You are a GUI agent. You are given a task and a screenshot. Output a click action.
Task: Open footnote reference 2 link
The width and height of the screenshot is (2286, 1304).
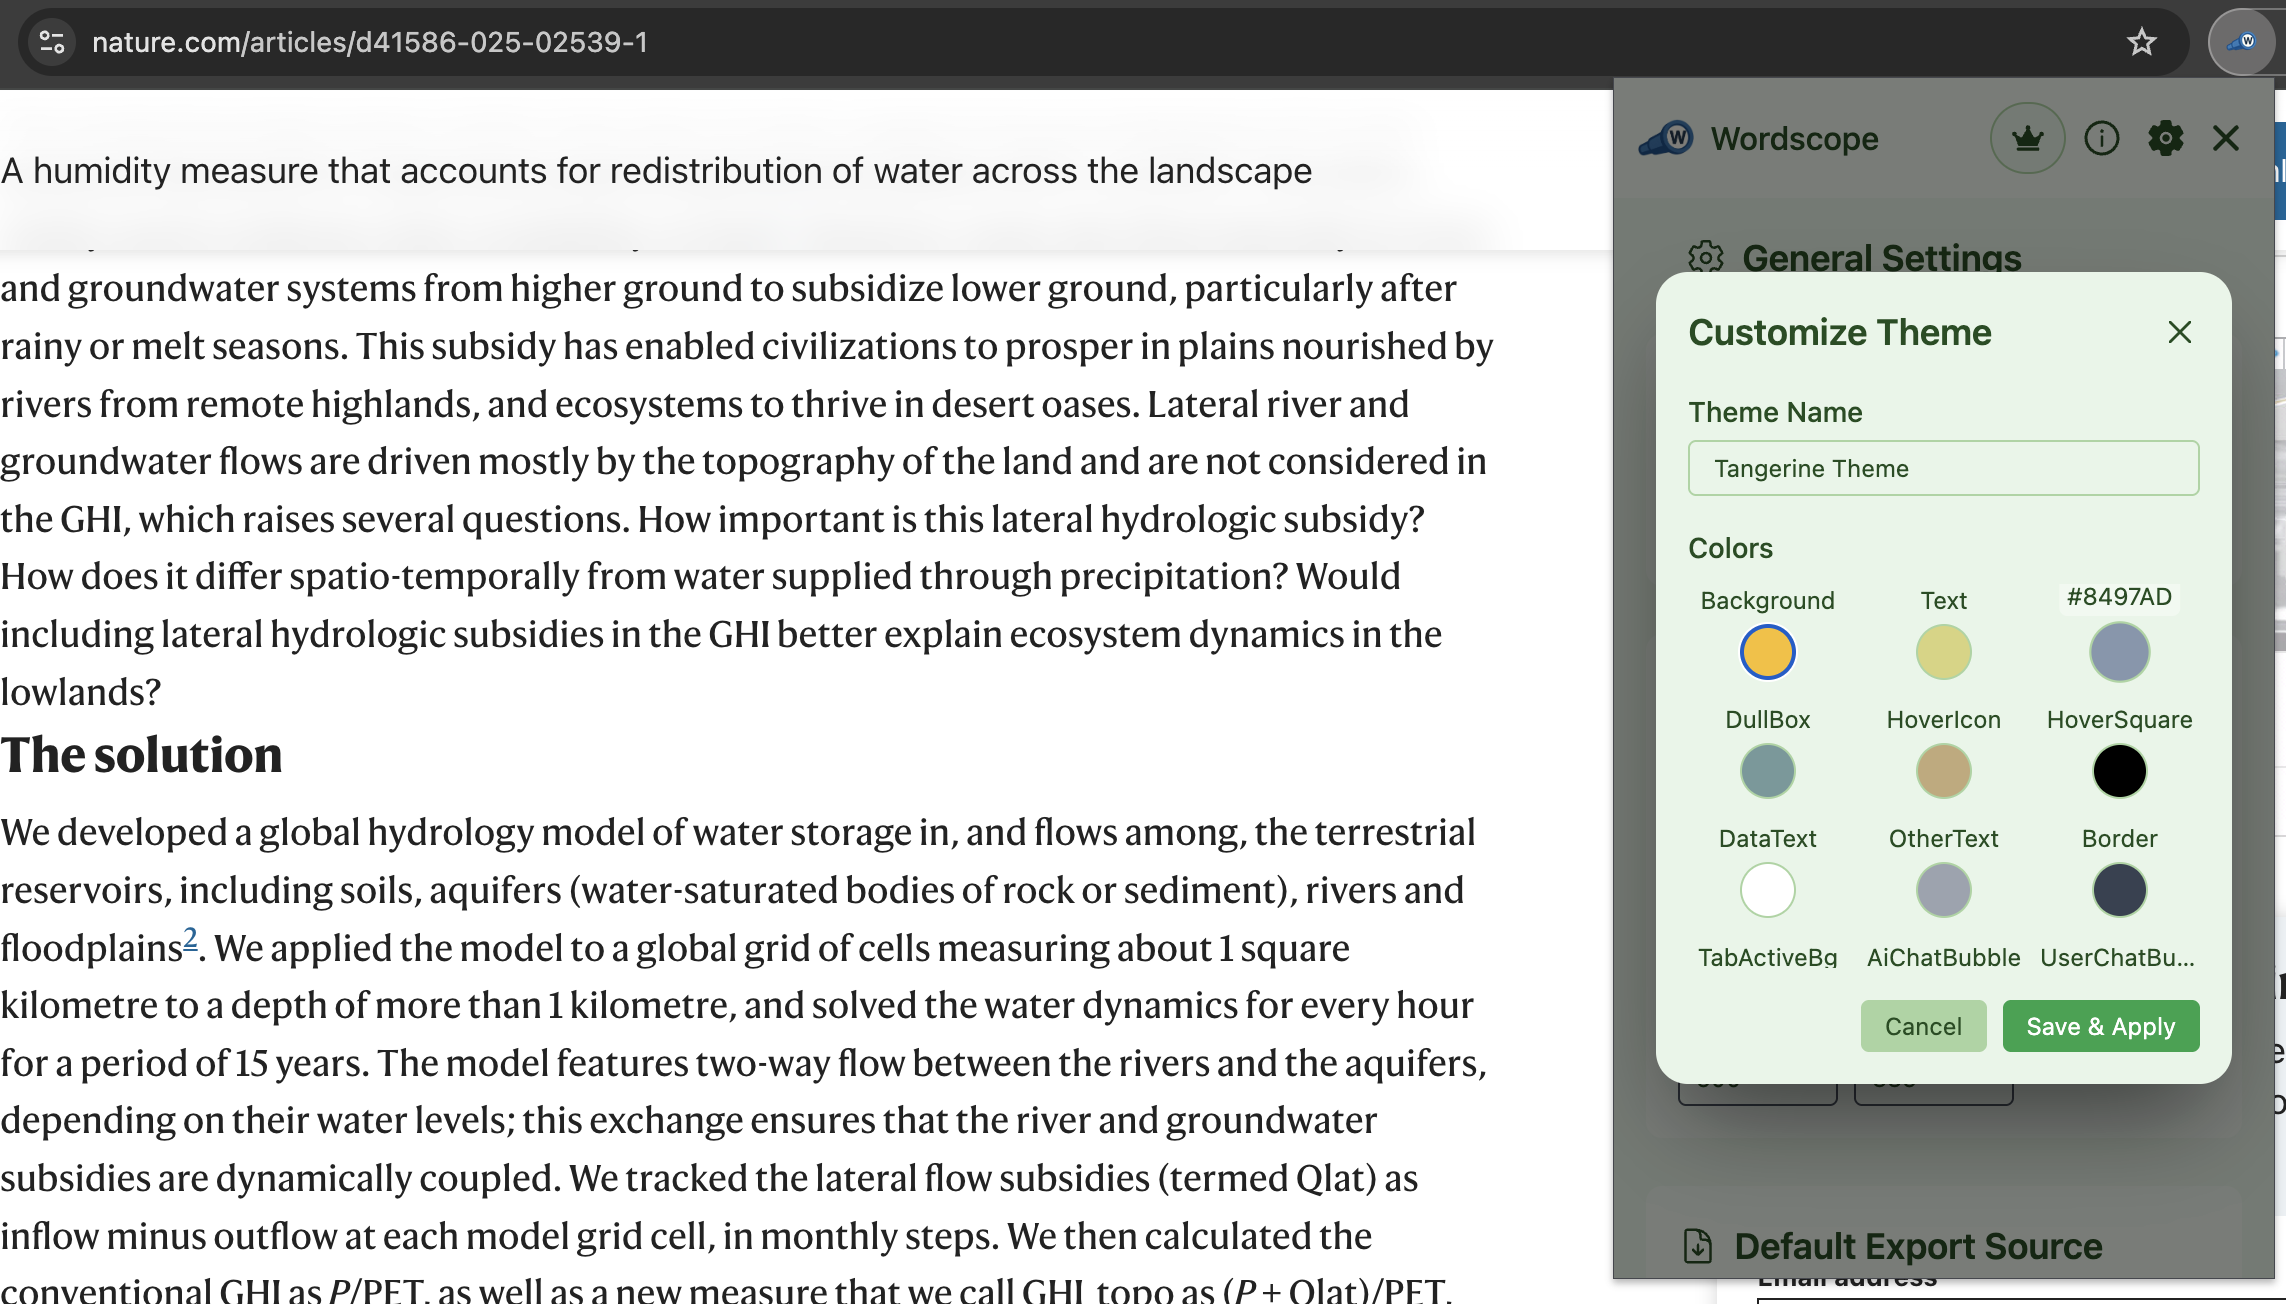pyautogui.click(x=190, y=939)
